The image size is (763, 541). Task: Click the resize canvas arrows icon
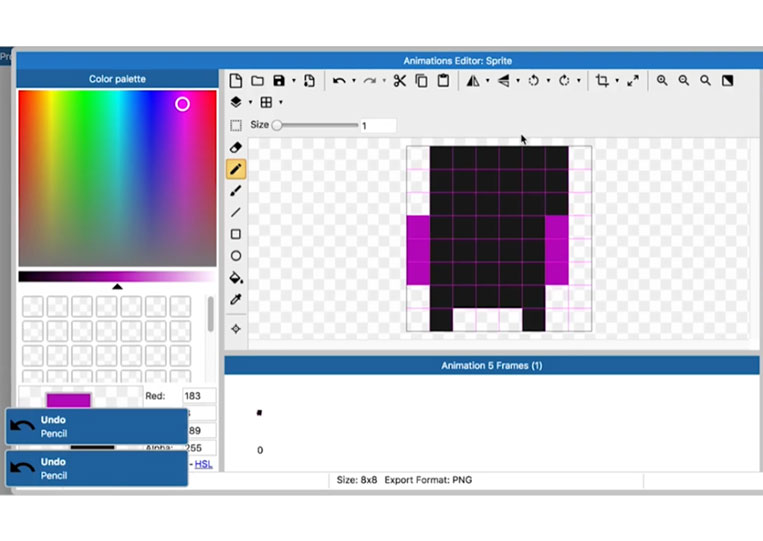(633, 81)
